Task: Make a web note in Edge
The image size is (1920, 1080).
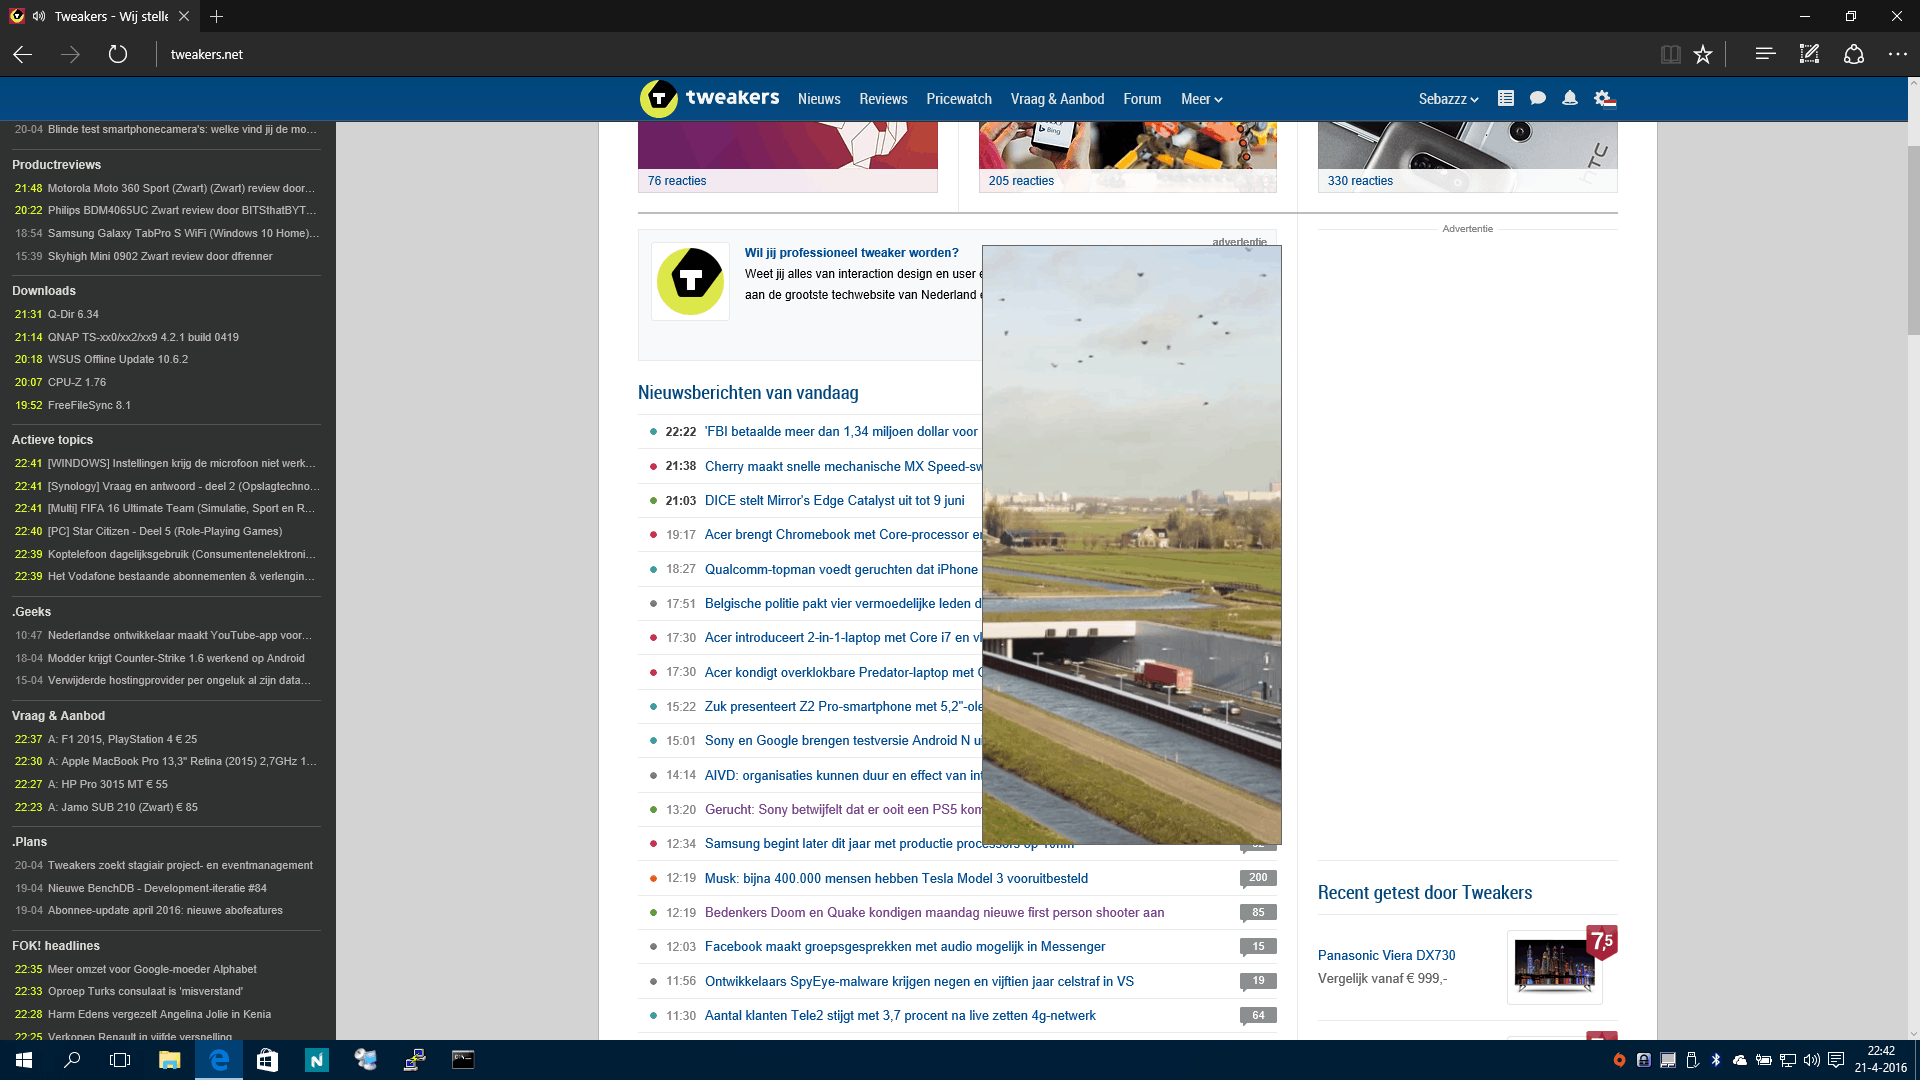Action: (x=1809, y=54)
